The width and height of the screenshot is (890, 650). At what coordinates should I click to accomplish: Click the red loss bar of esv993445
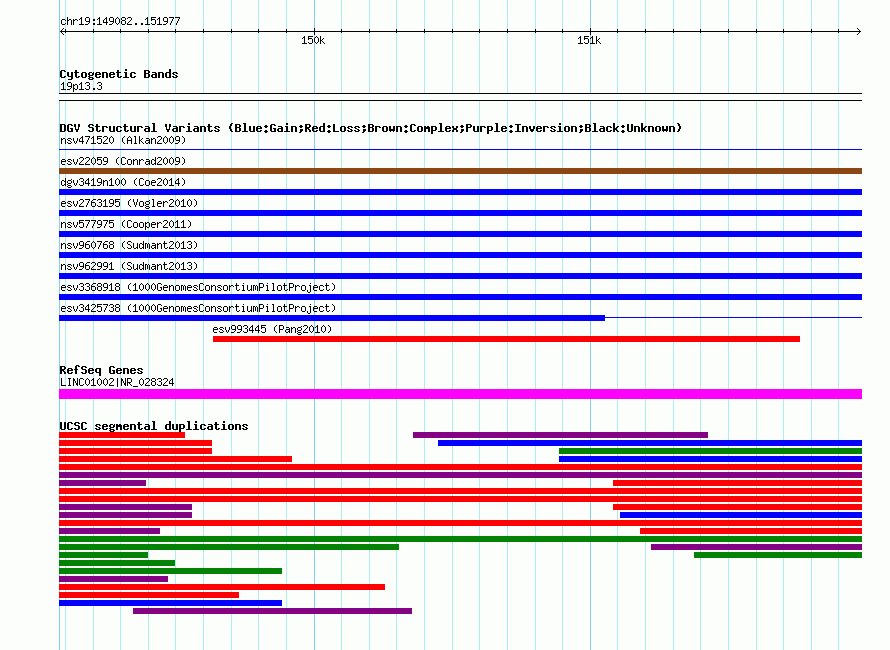pyautogui.click(x=506, y=339)
